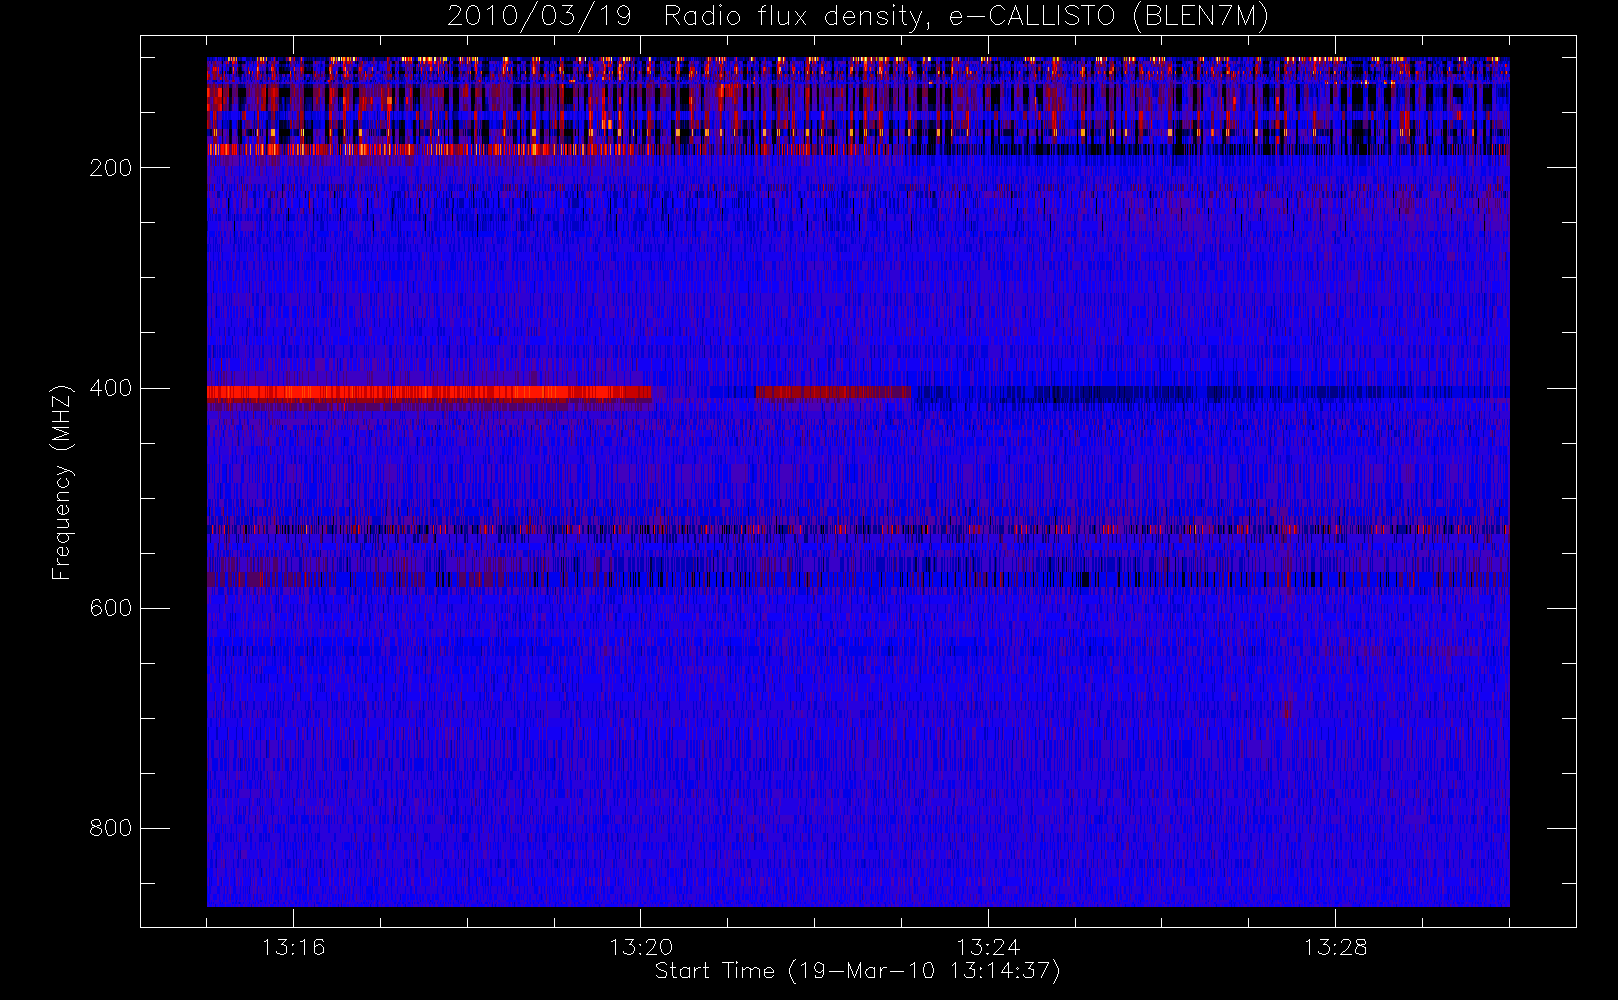Click the 13:28 time tick label
1618x1000 pixels.
pos(1335,947)
